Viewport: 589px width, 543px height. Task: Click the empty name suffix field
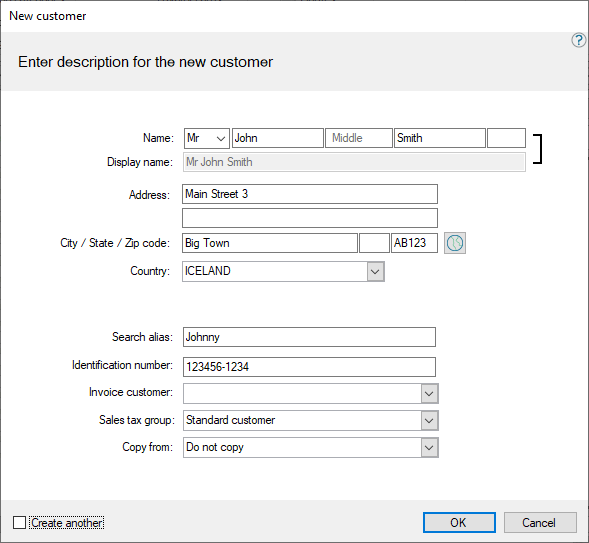pos(506,138)
